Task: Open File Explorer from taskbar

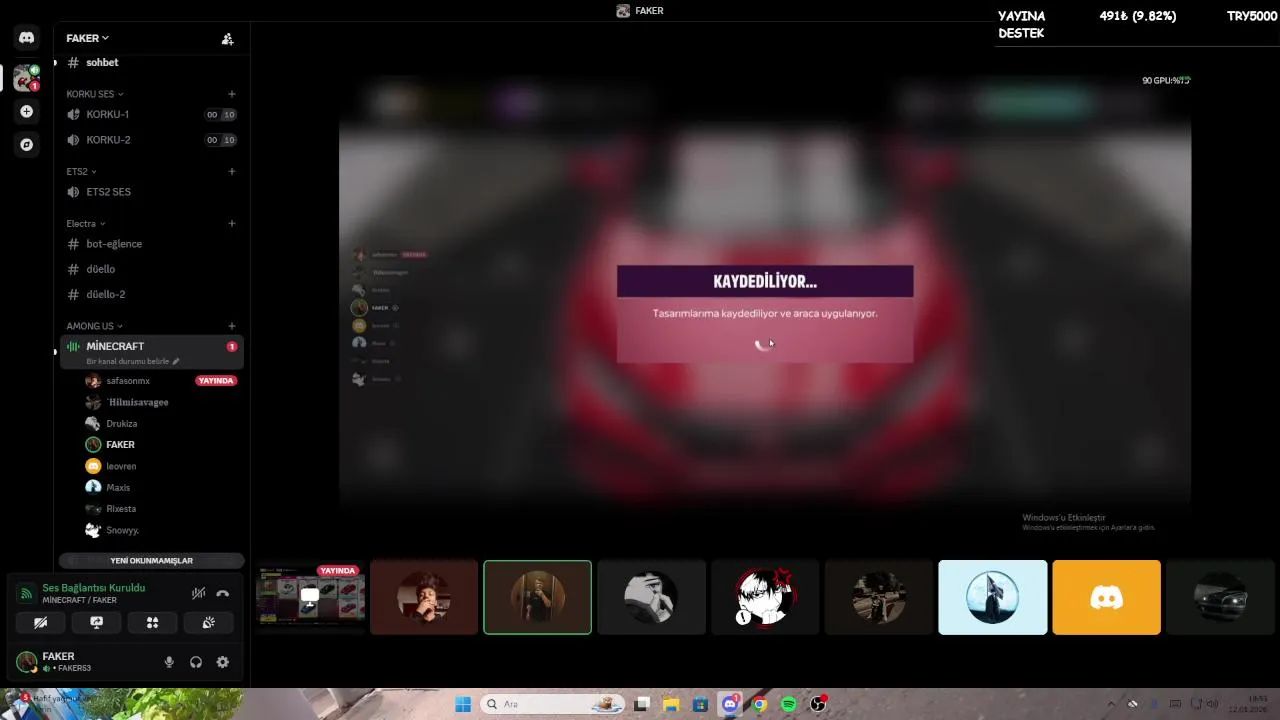Action: 671,704
